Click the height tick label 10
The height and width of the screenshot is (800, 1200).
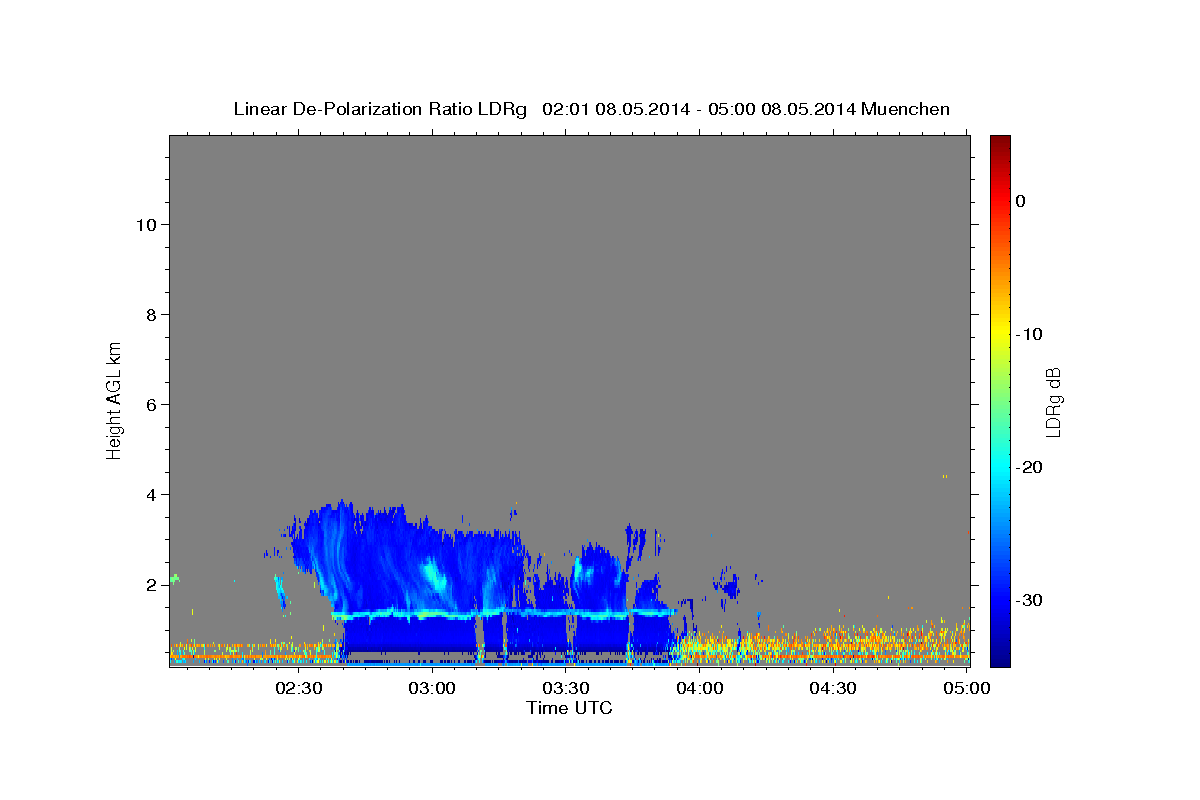click(146, 225)
